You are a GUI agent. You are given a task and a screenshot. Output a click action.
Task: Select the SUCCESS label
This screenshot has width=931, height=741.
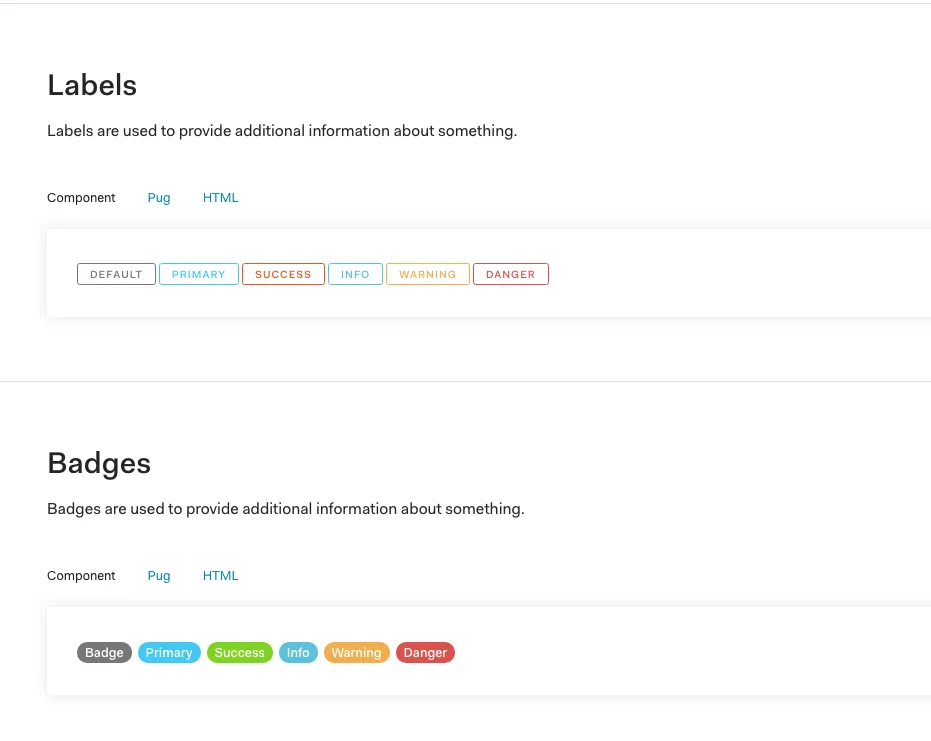[x=283, y=273]
